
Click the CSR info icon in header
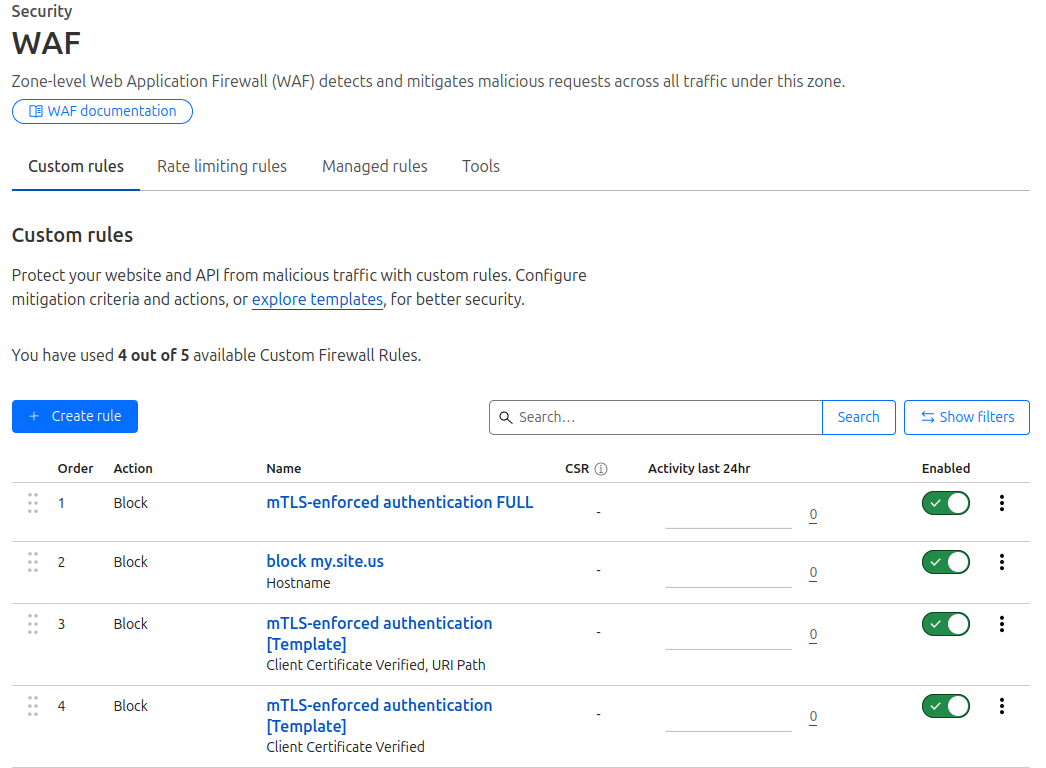pyautogui.click(x=601, y=469)
